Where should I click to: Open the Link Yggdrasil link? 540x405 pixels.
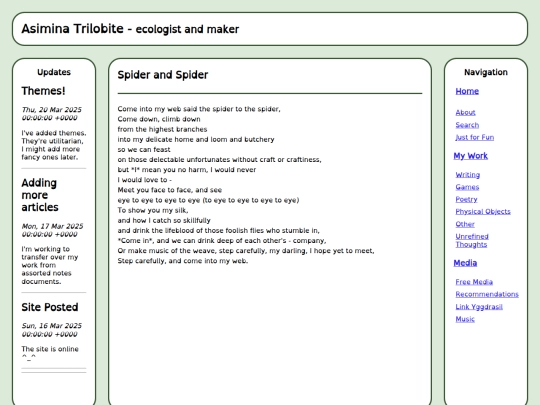pyautogui.click(x=479, y=307)
